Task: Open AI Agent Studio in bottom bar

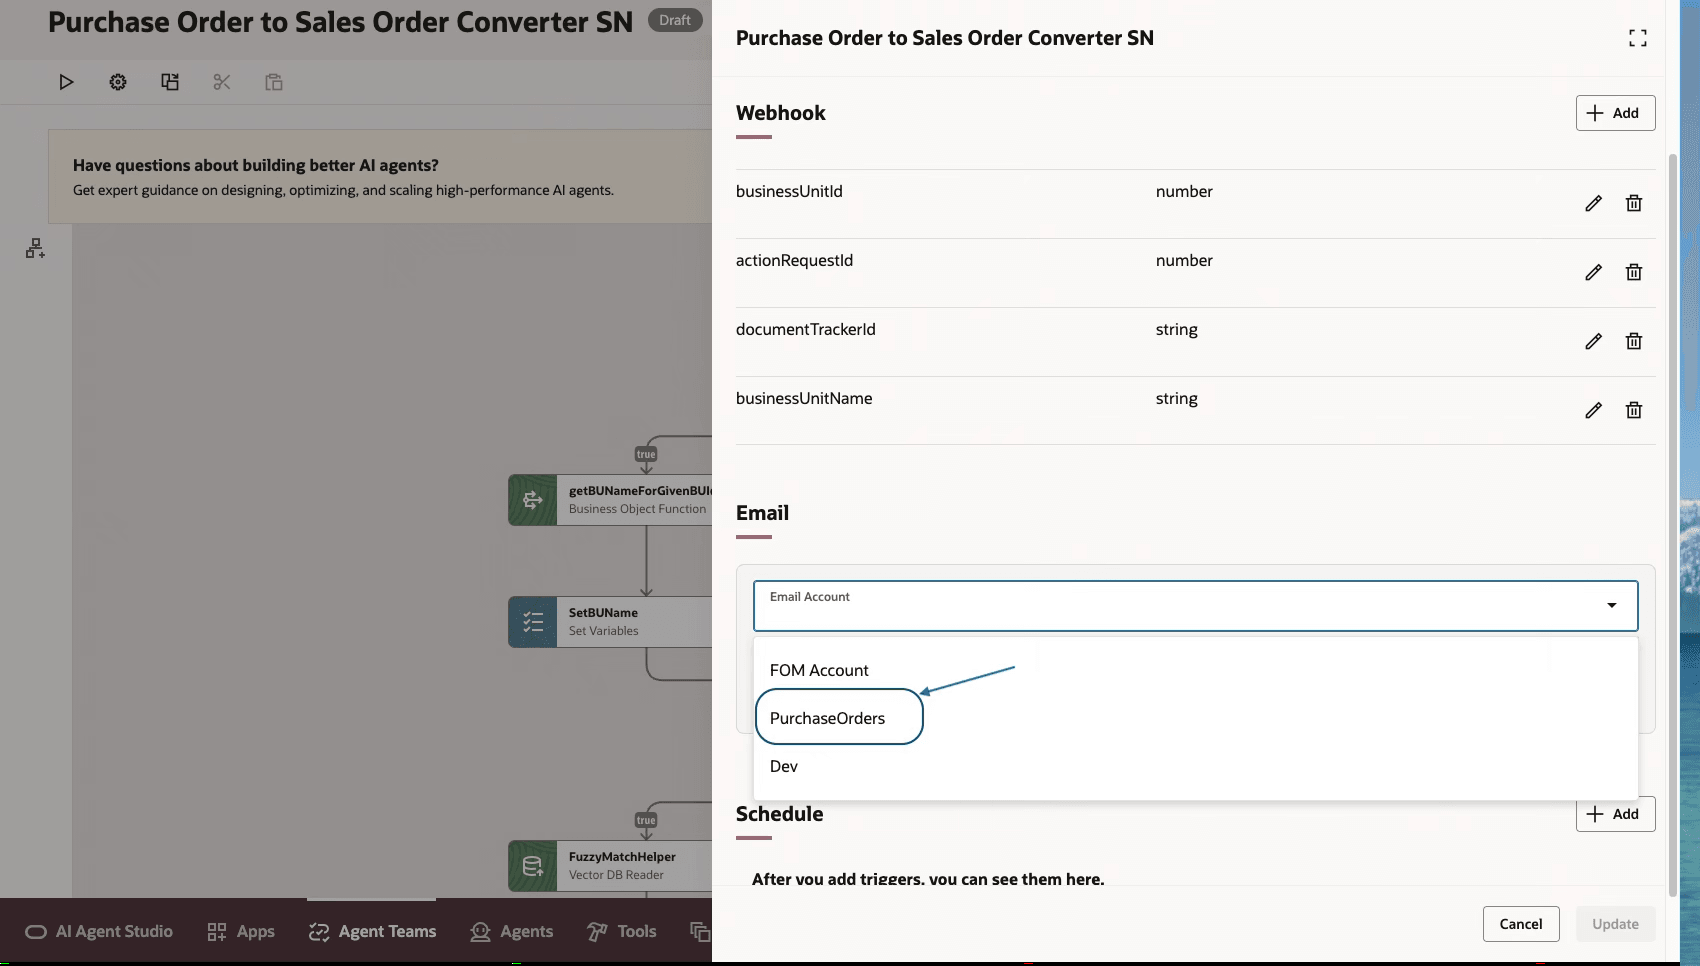Action: click(x=99, y=931)
